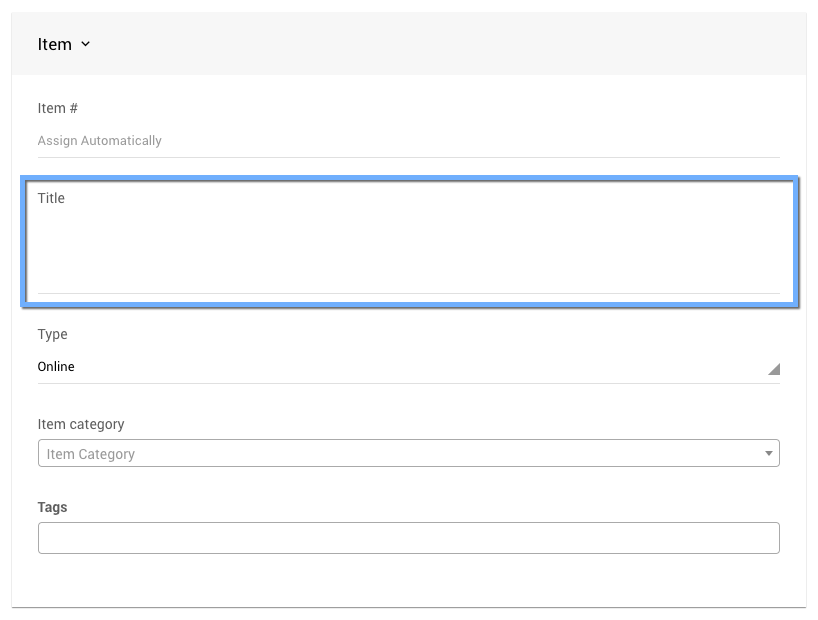Focus the Title text area
This screenshot has width=818, height=620.
pyautogui.click(x=408, y=250)
